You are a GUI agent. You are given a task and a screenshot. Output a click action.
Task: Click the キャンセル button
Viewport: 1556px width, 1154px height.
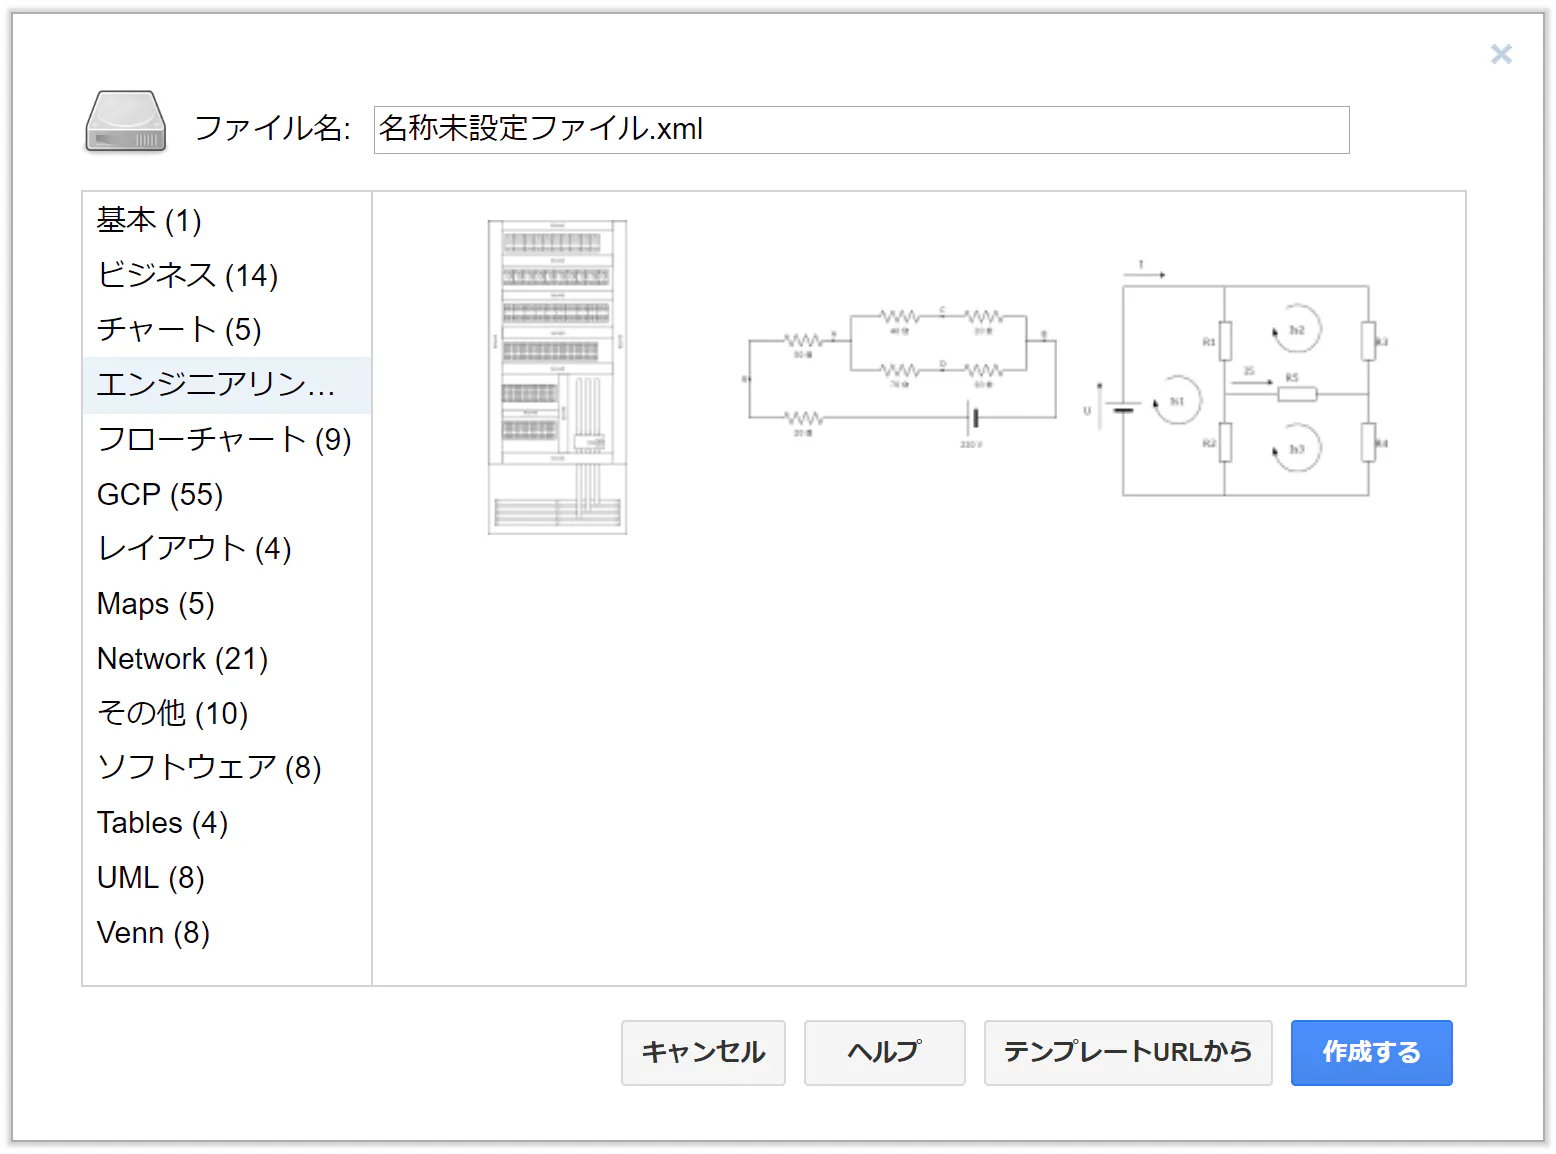coord(703,1052)
